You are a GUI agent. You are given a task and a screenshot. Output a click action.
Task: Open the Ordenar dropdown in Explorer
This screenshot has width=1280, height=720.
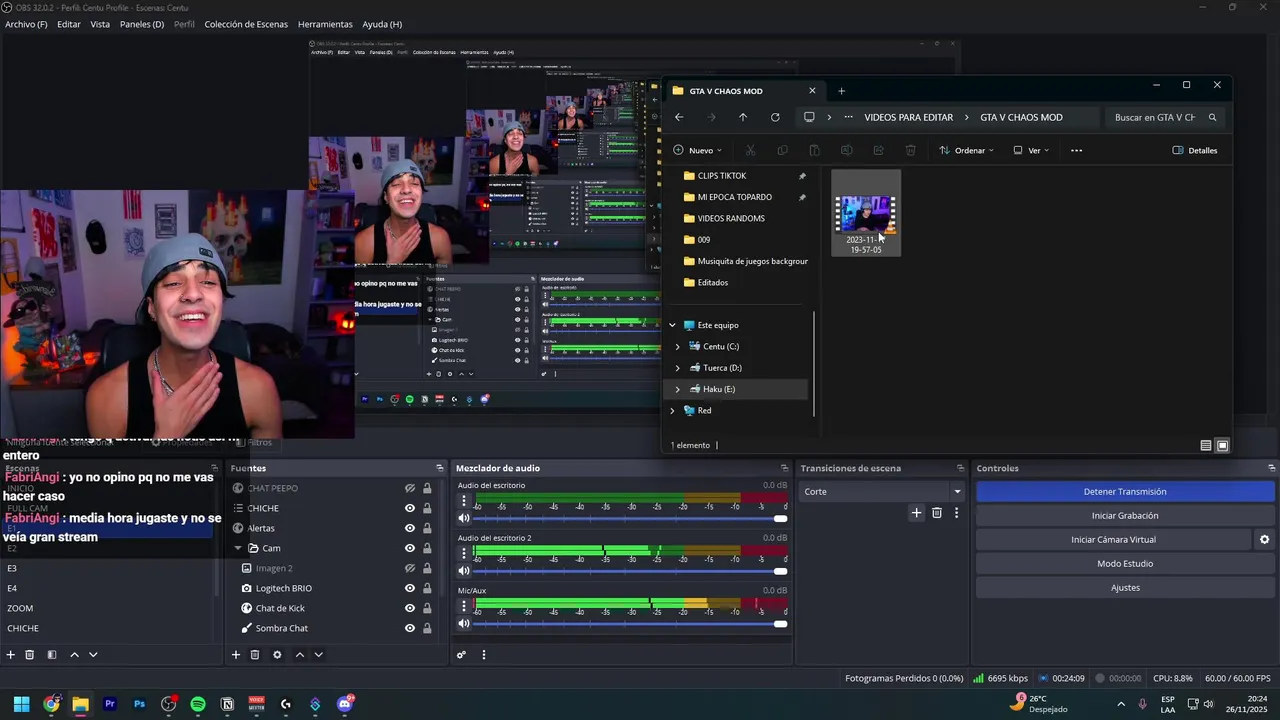click(x=966, y=151)
